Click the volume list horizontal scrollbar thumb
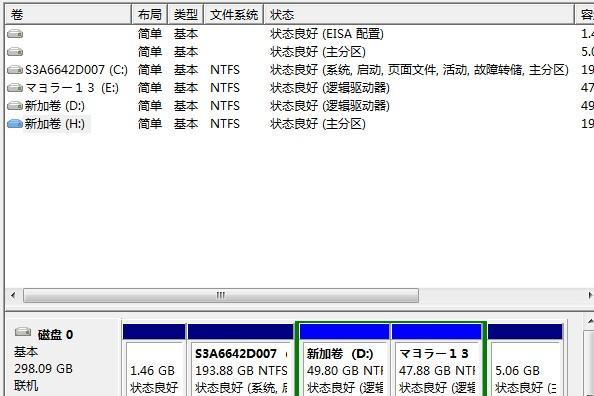 [x=221, y=295]
